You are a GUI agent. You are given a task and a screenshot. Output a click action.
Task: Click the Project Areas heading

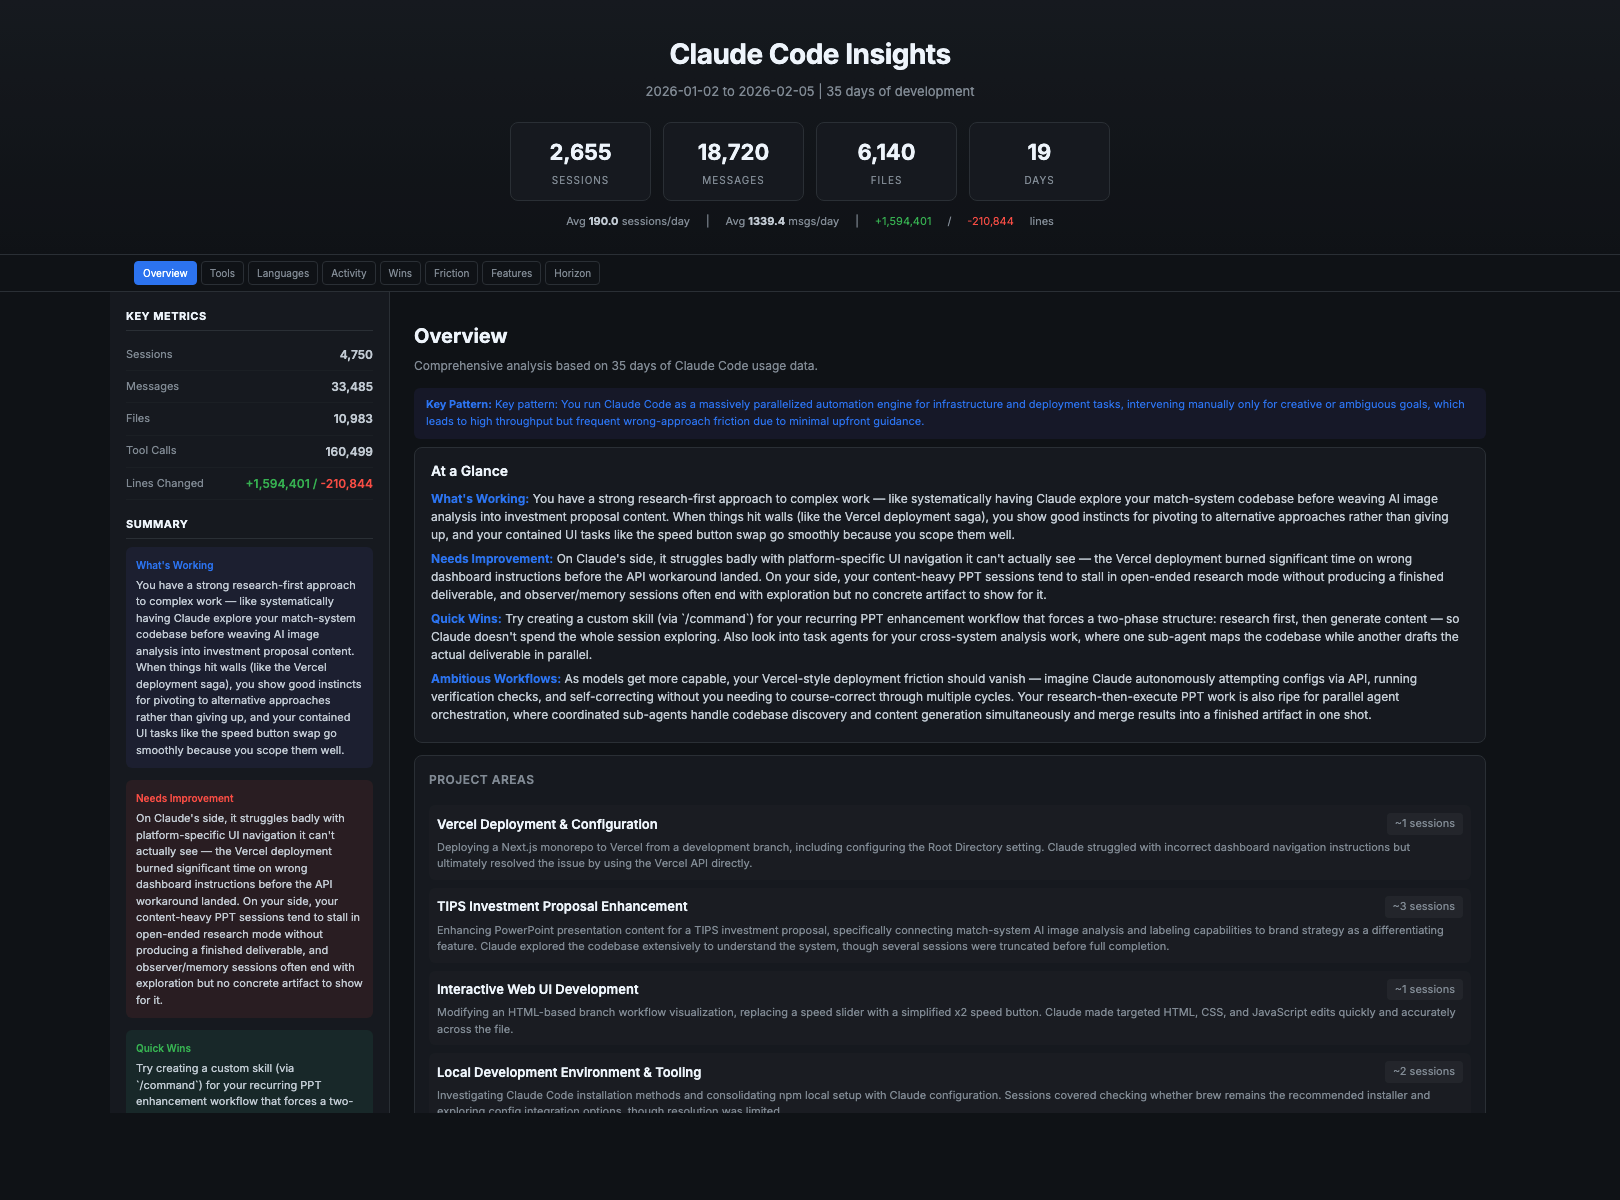point(481,780)
